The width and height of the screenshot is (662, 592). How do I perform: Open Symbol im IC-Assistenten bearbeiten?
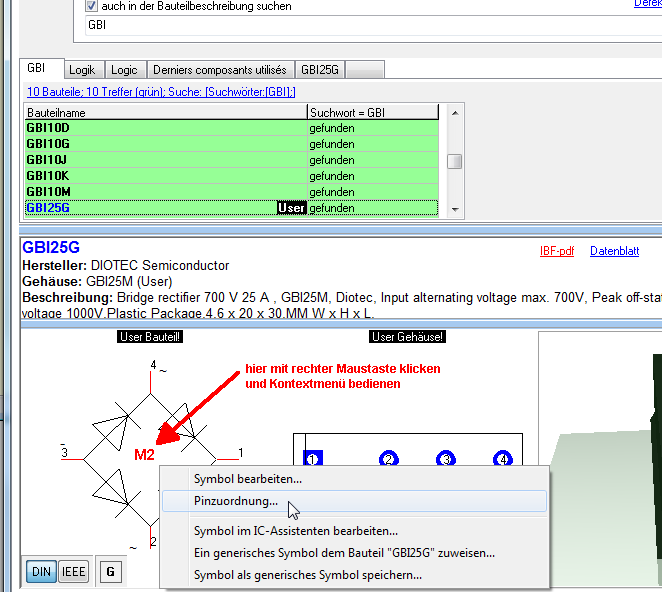295,531
